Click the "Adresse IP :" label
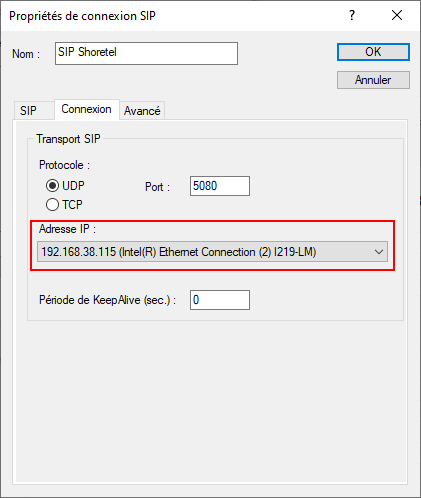 (67, 229)
